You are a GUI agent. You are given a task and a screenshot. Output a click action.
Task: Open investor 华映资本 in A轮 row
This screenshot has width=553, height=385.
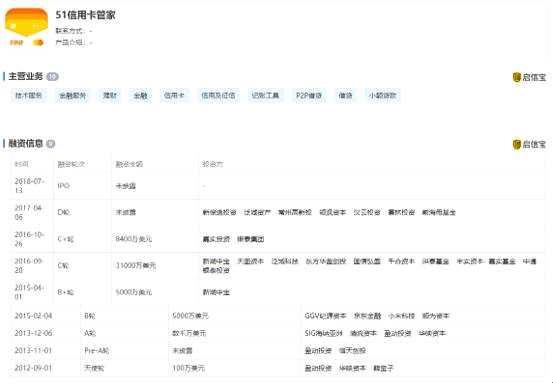432,333
